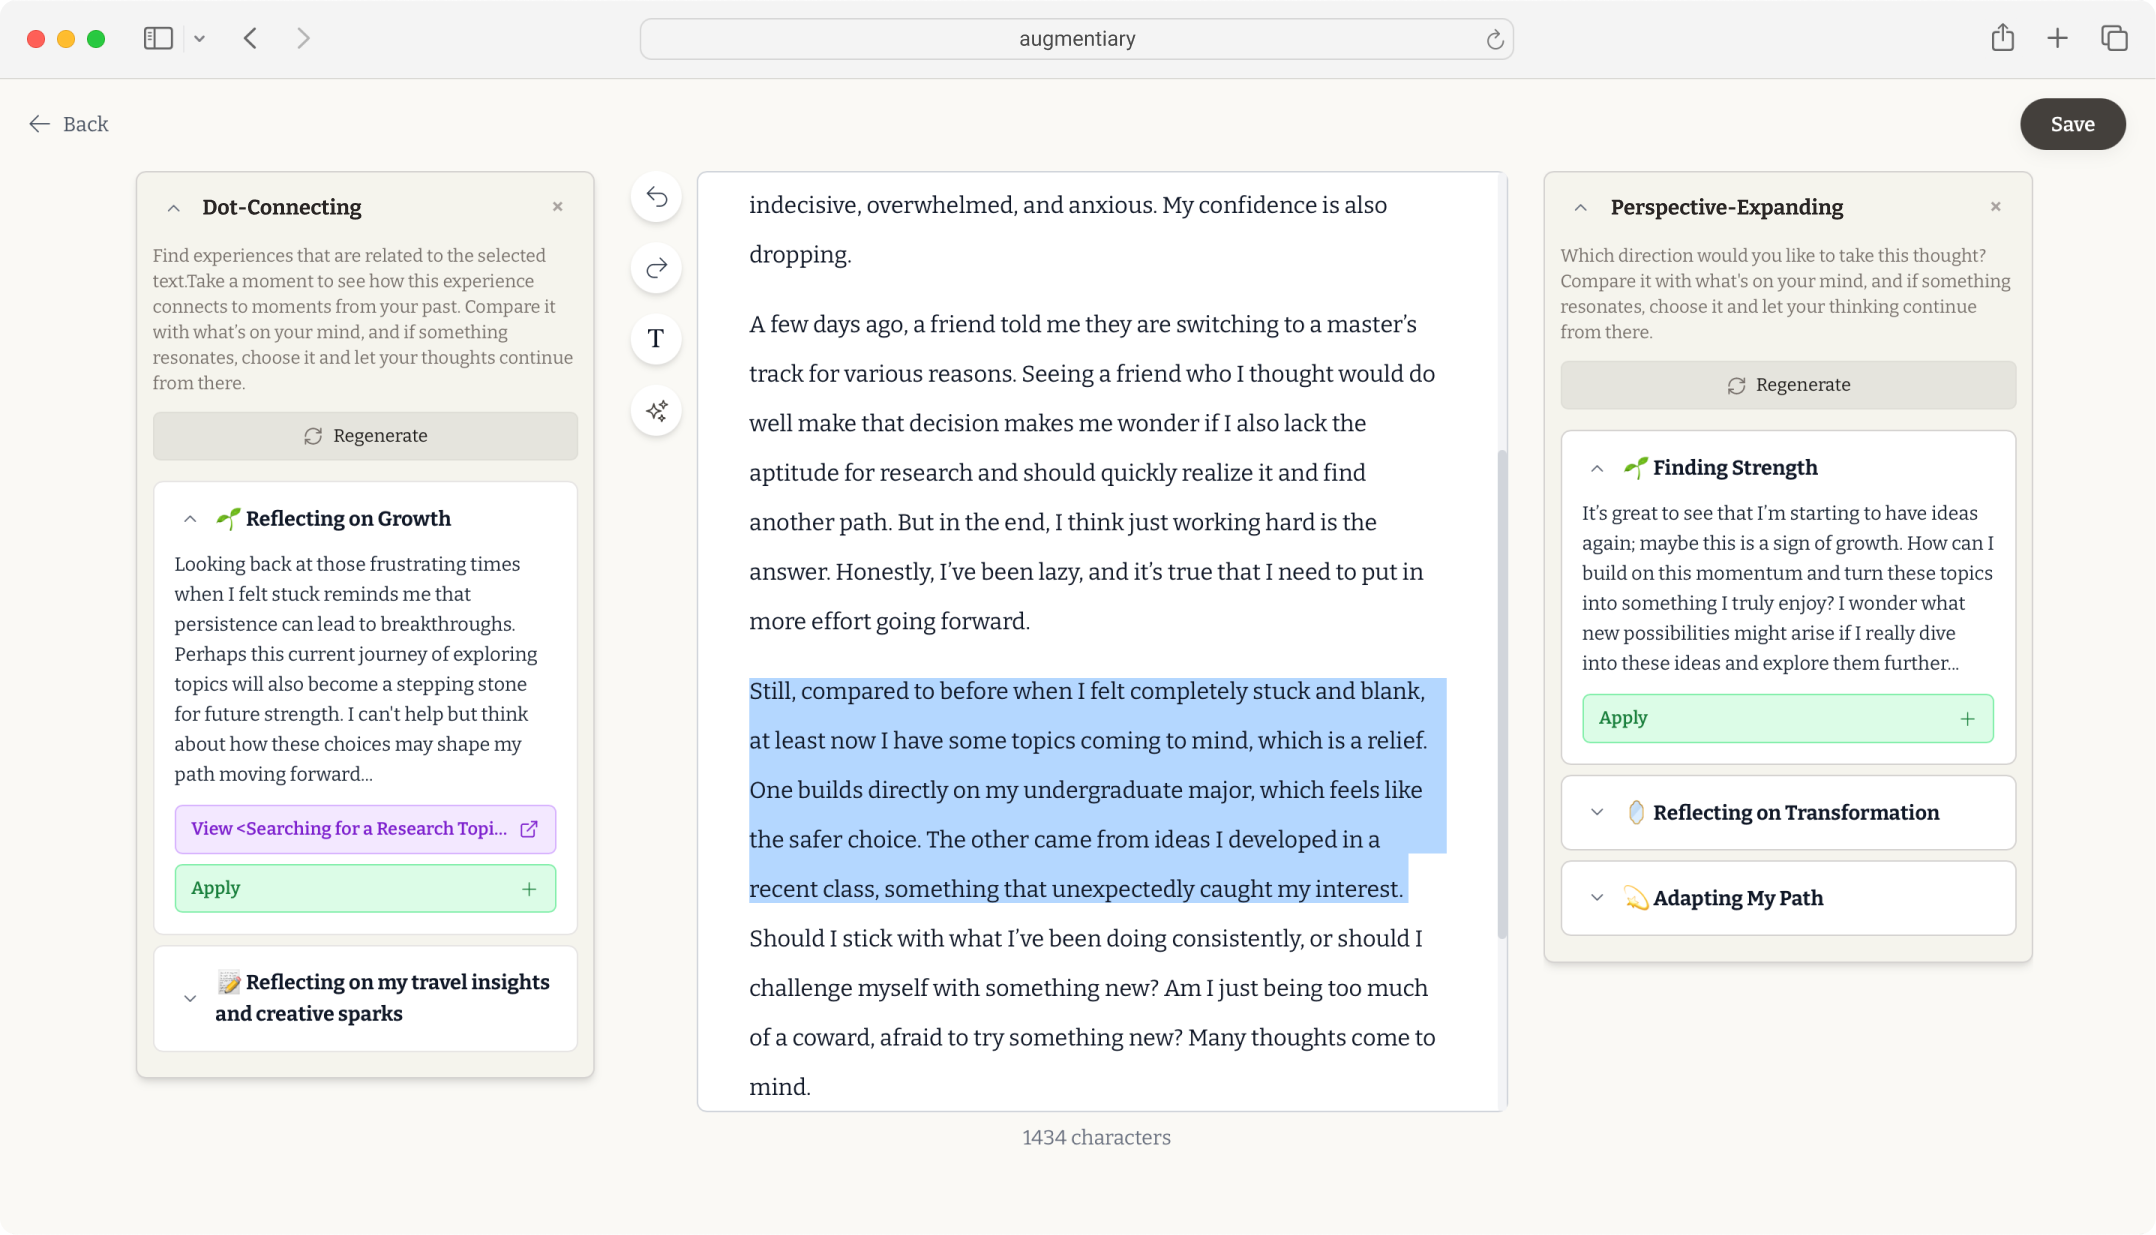Close the Perspective-Expanding panel
The height and width of the screenshot is (1235, 2156).
[x=1995, y=207]
